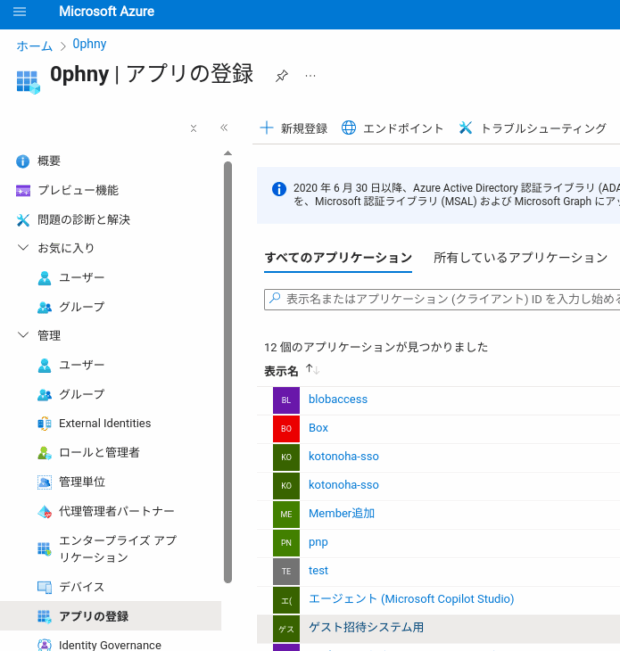This screenshot has width=620, height=651.
Task: Click the 管理単位 icon
Action: [x=44, y=482]
